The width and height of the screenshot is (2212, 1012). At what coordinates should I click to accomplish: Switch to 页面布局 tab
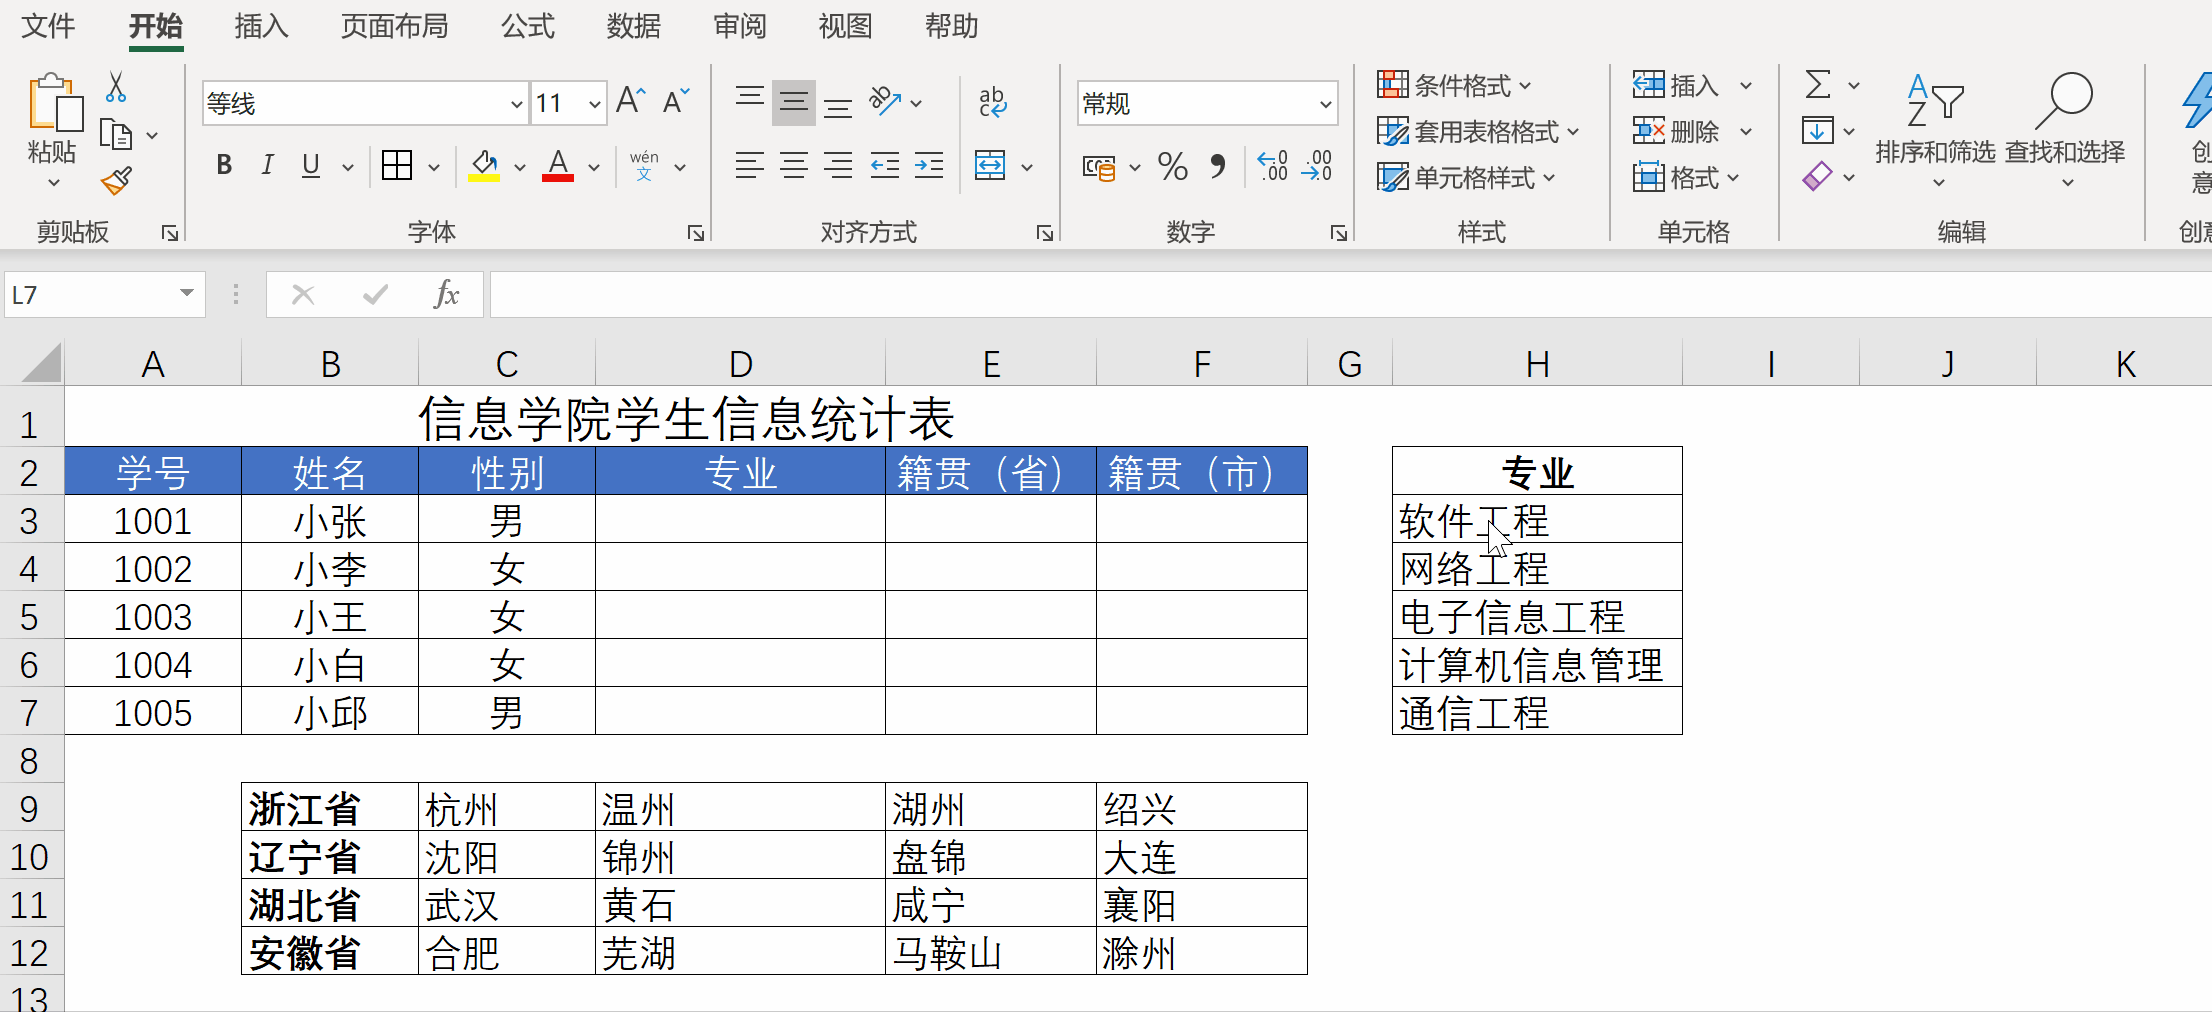pyautogui.click(x=394, y=26)
